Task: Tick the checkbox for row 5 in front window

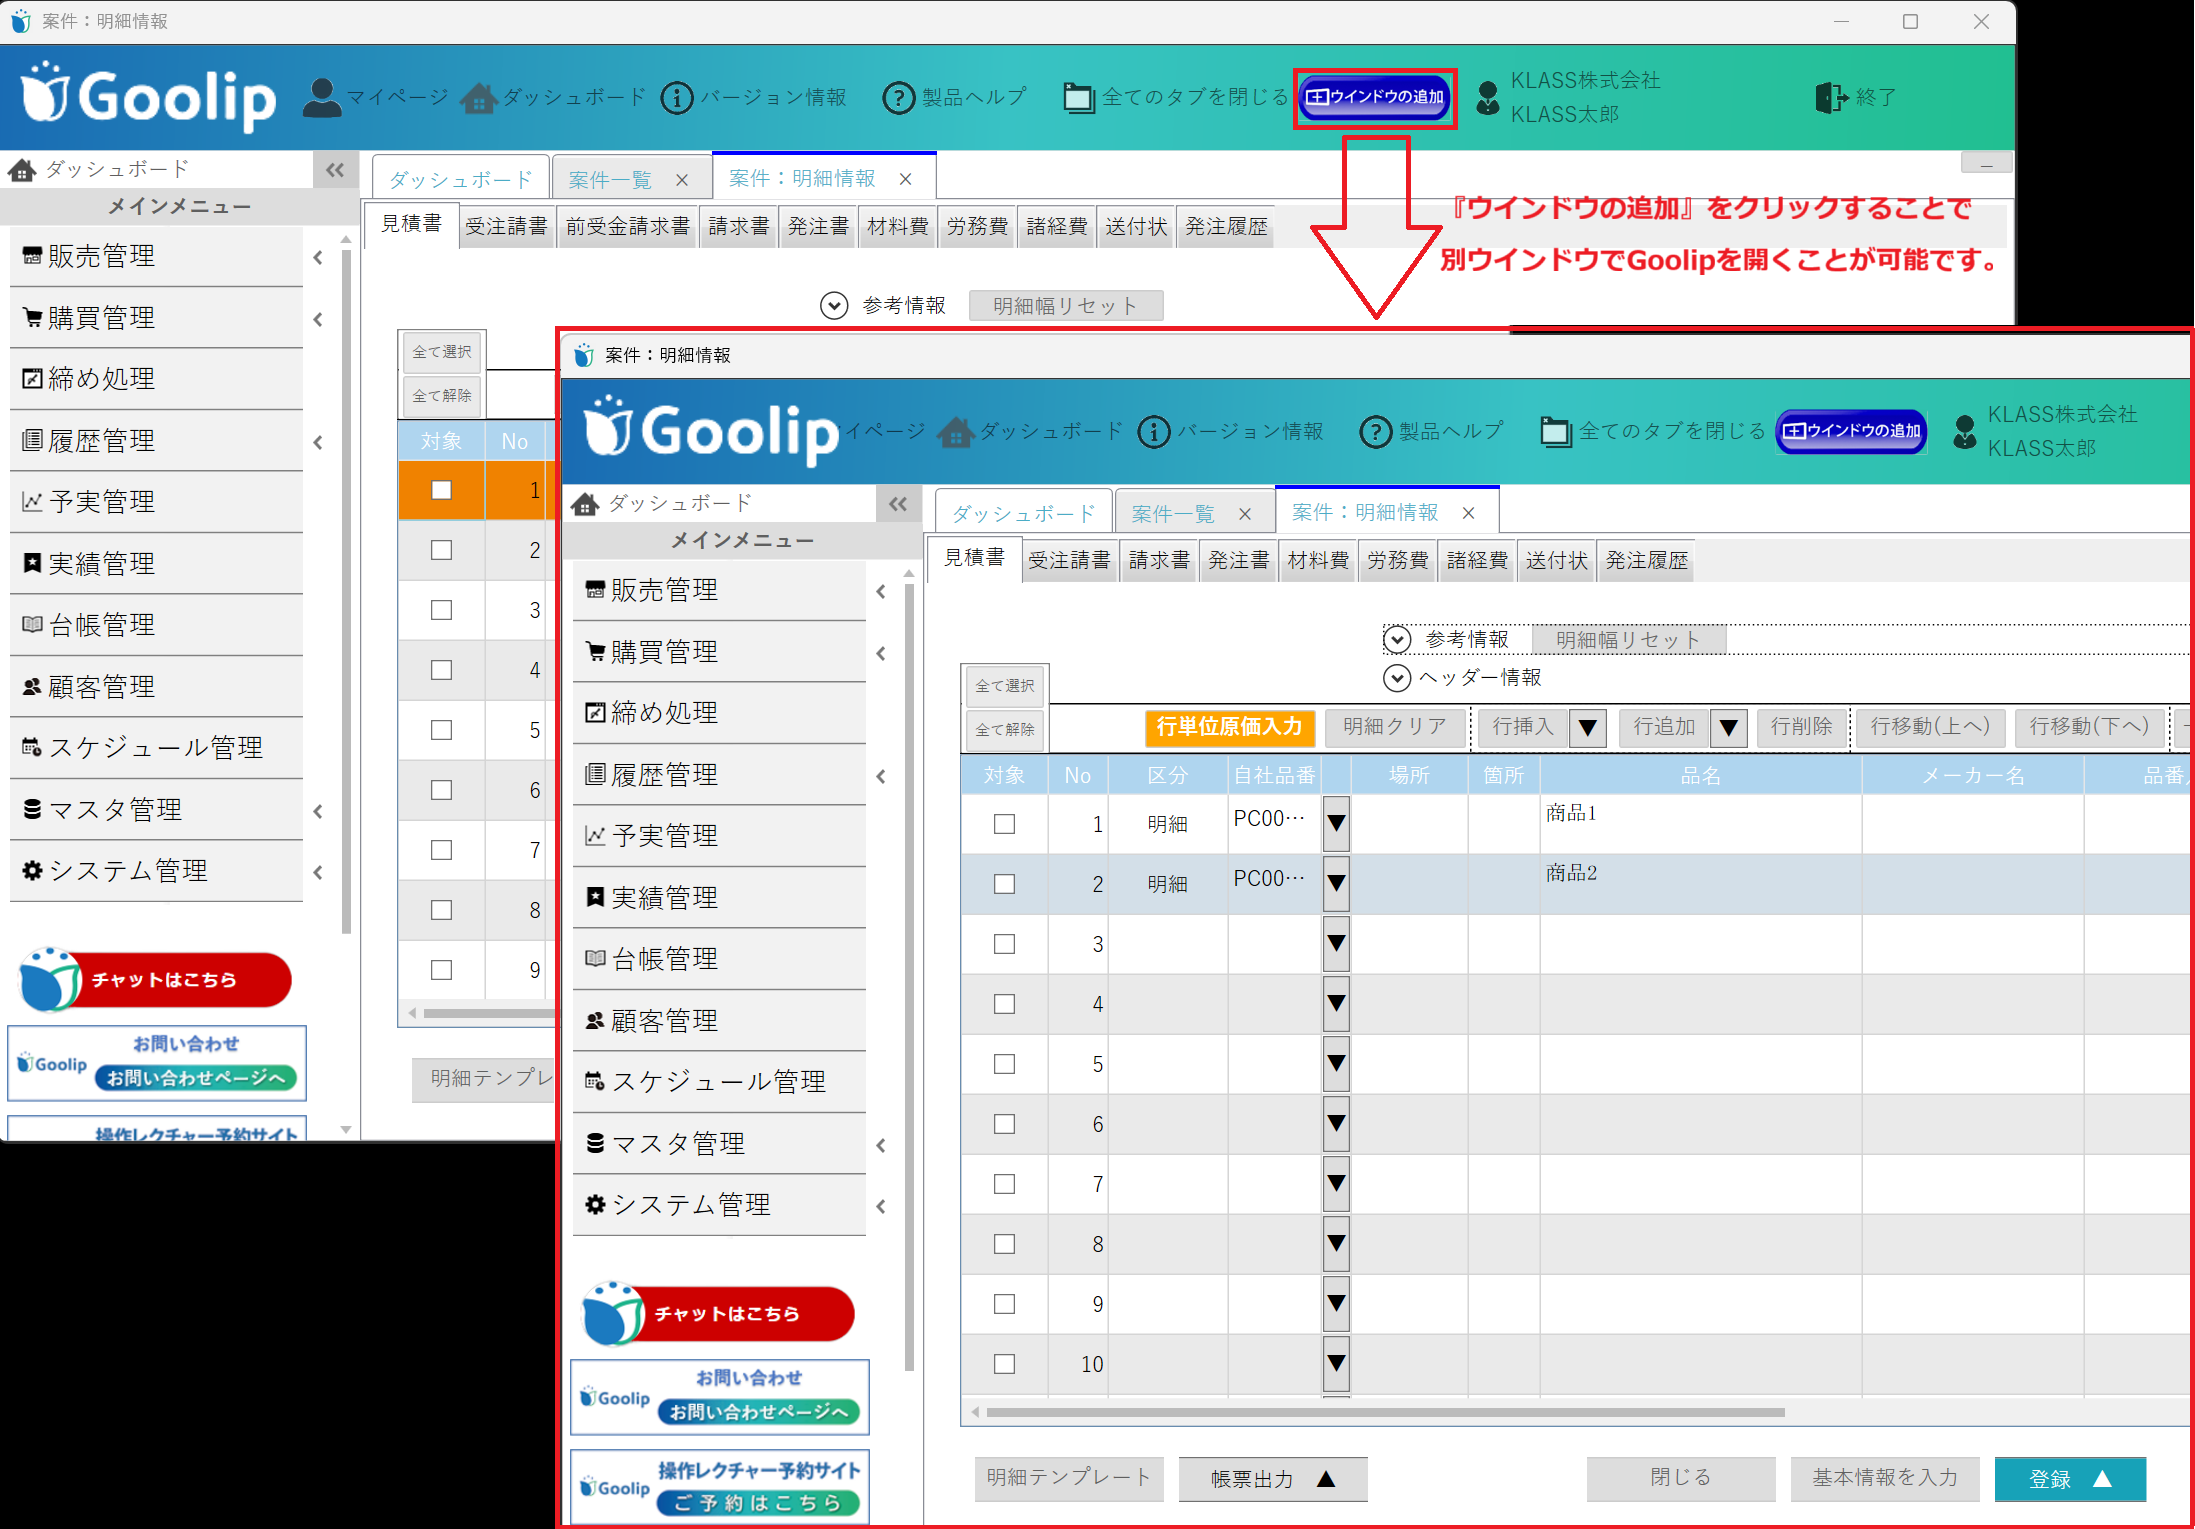Action: [1004, 1064]
